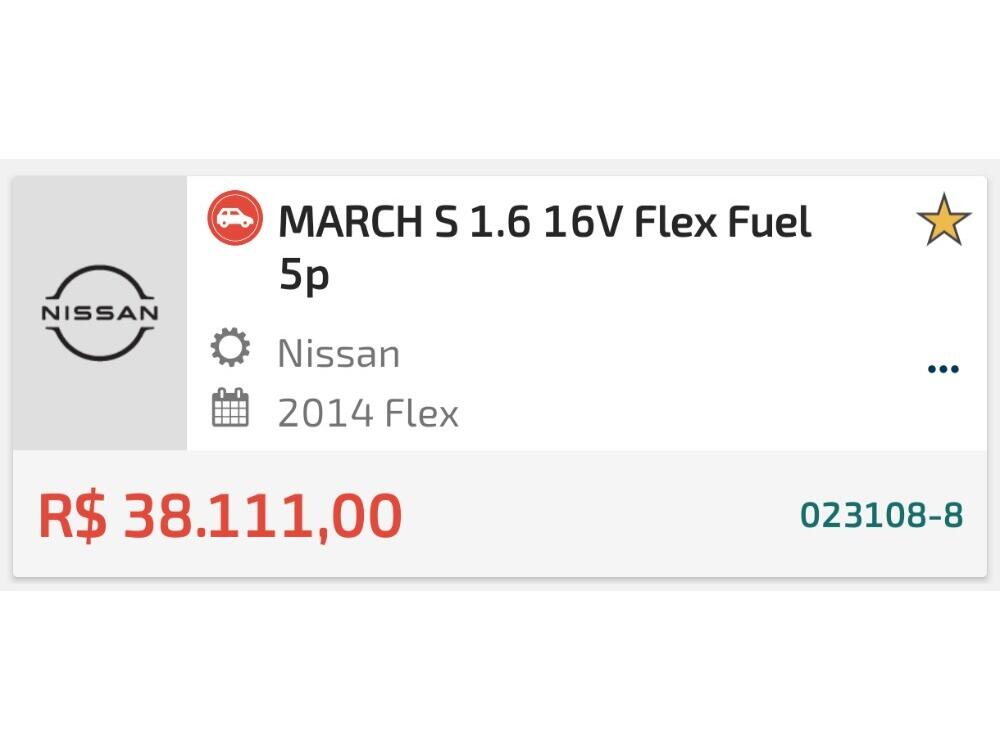
Task: Click the FIPE code 023108-8
Action: pyautogui.click(x=881, y=515)
